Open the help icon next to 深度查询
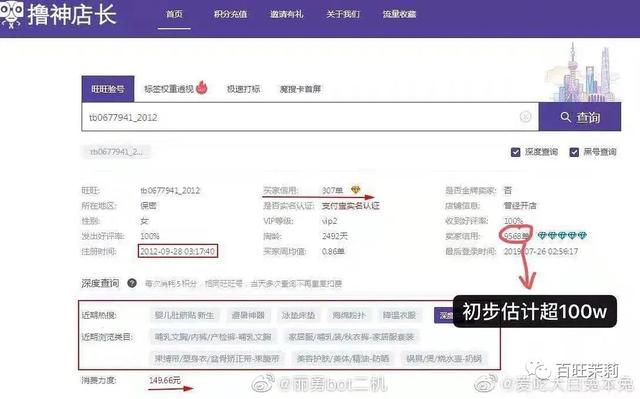The width and height of the screenshot is (640, 399). 131,283
